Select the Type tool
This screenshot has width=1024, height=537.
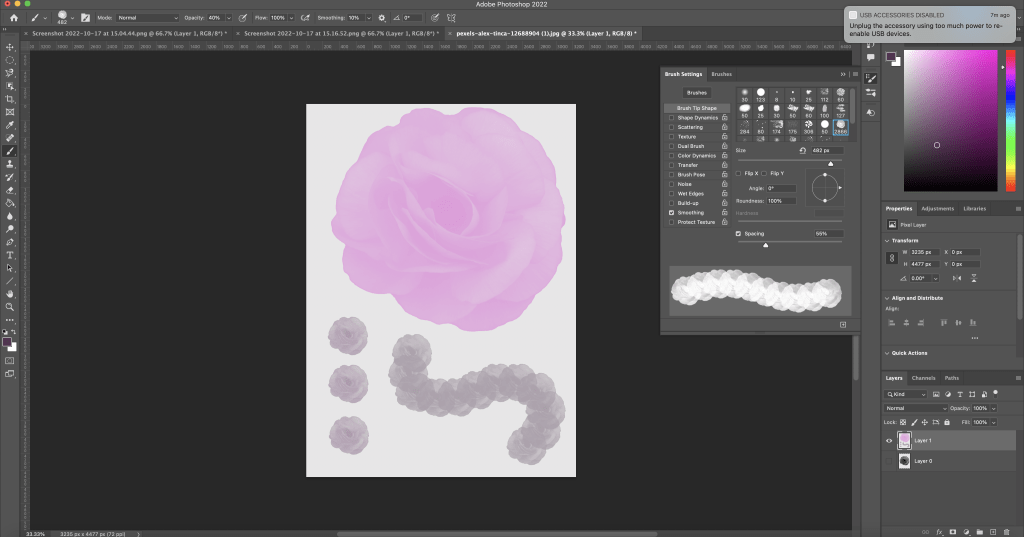click(9, 255)
